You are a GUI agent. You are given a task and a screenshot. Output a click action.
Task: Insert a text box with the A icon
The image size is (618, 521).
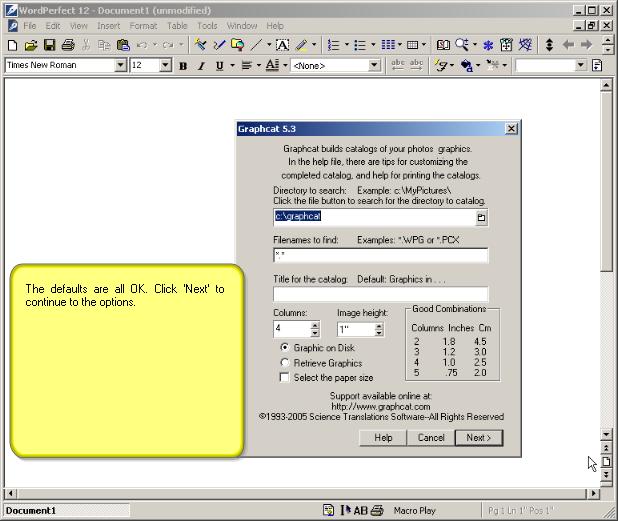click(x=282, y=45)
